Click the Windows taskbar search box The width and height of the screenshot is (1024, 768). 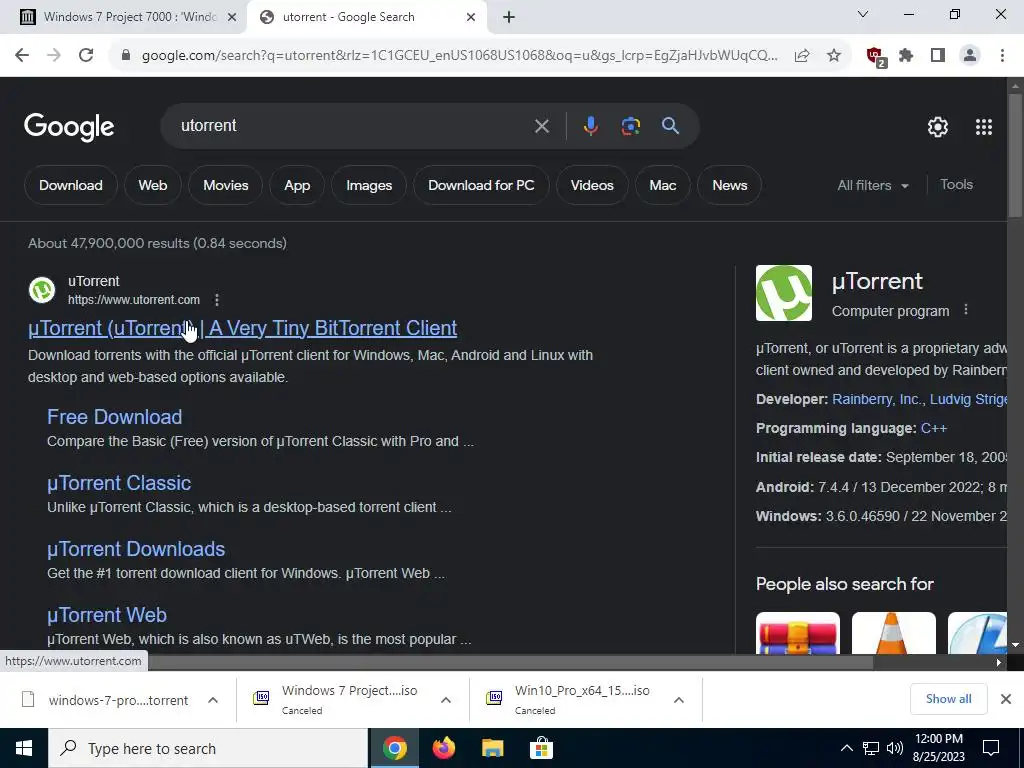[x=208, y=748]
